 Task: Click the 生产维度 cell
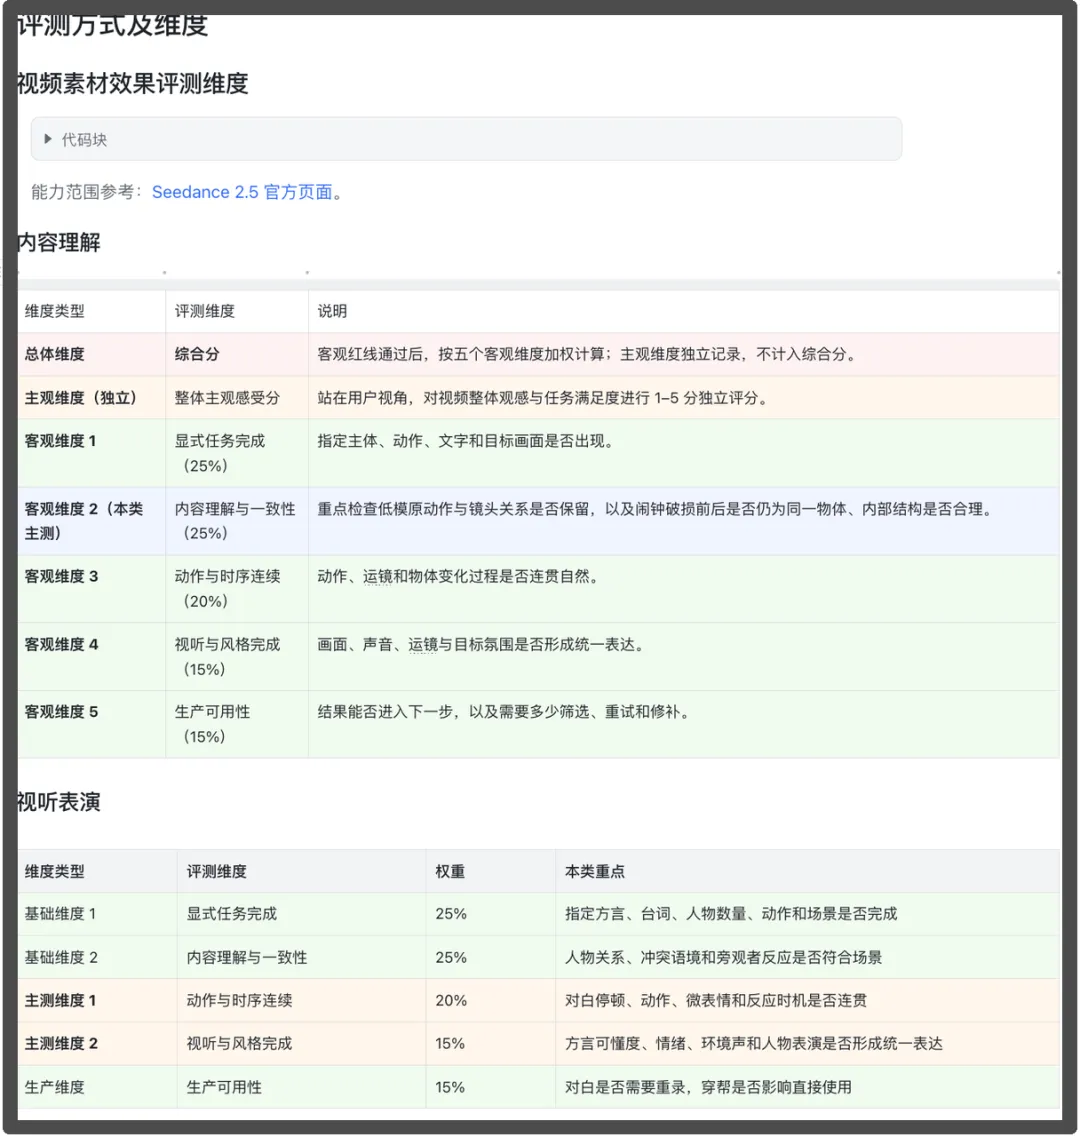click(x=97, y=1088)
